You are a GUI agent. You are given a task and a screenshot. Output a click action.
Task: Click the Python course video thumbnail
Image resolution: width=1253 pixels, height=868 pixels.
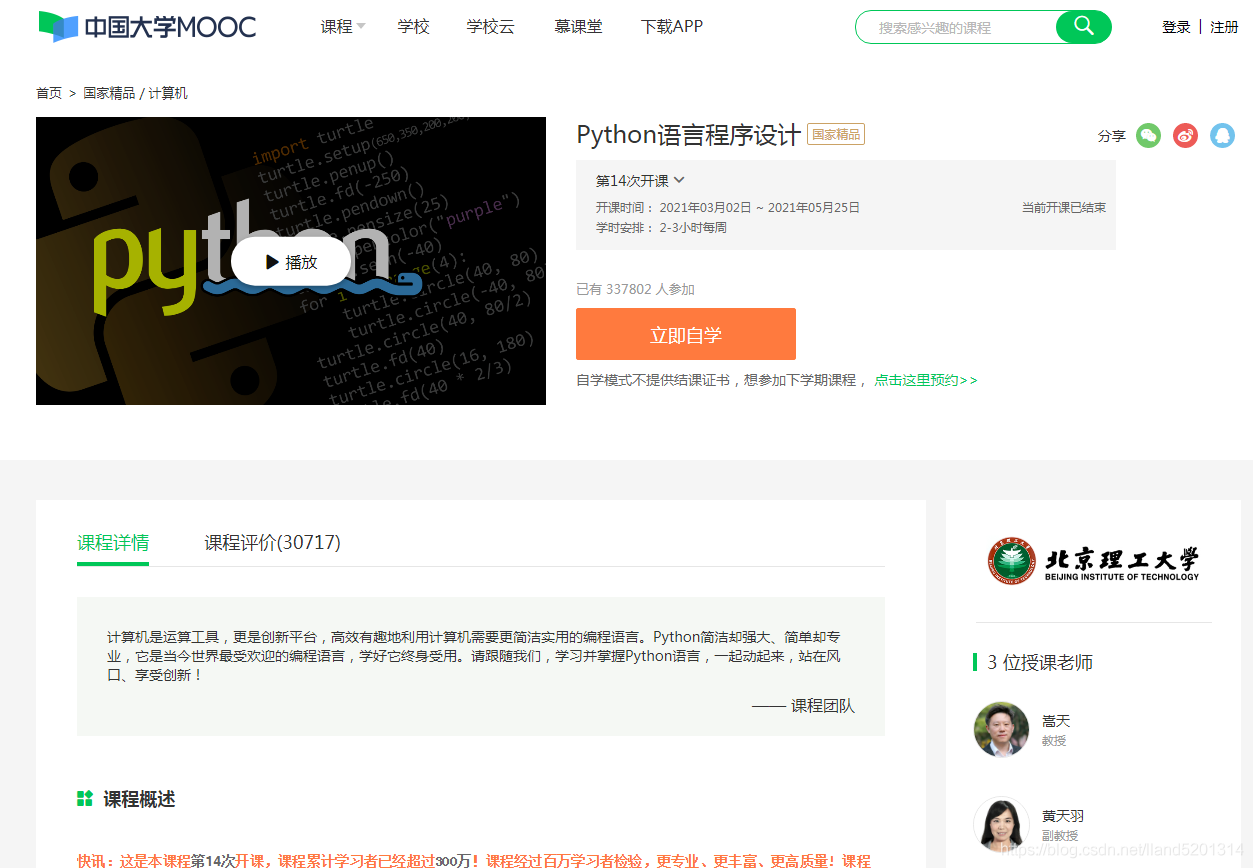(x=291, y=261)
